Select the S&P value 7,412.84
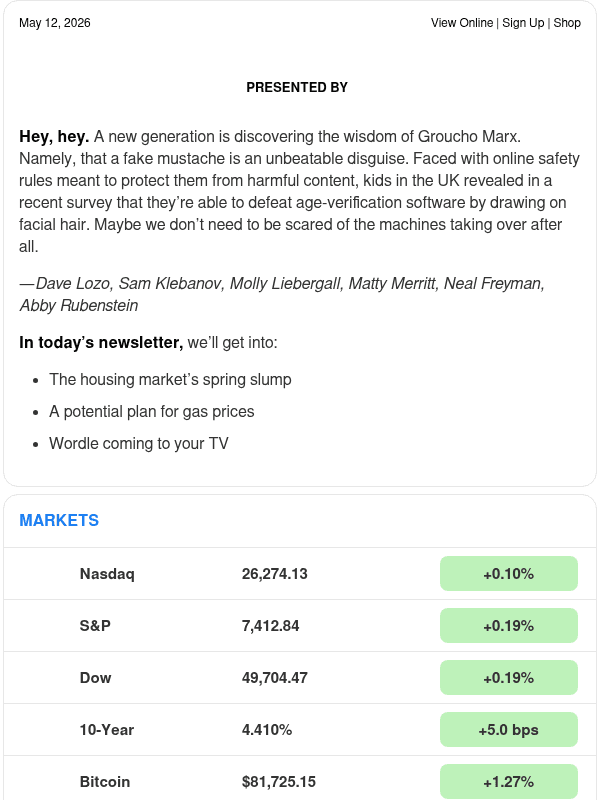The image size is (600, 800). [x=270, y=626]
